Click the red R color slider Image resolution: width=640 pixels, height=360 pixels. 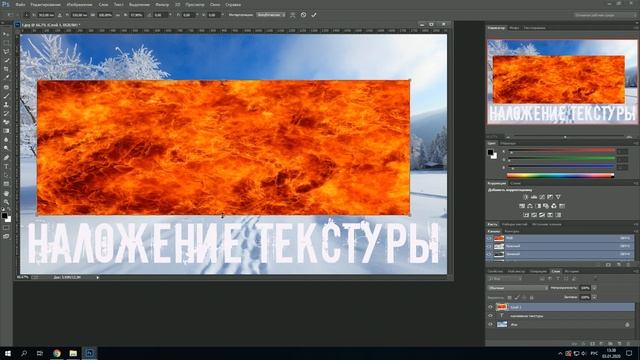click(561, 151)
